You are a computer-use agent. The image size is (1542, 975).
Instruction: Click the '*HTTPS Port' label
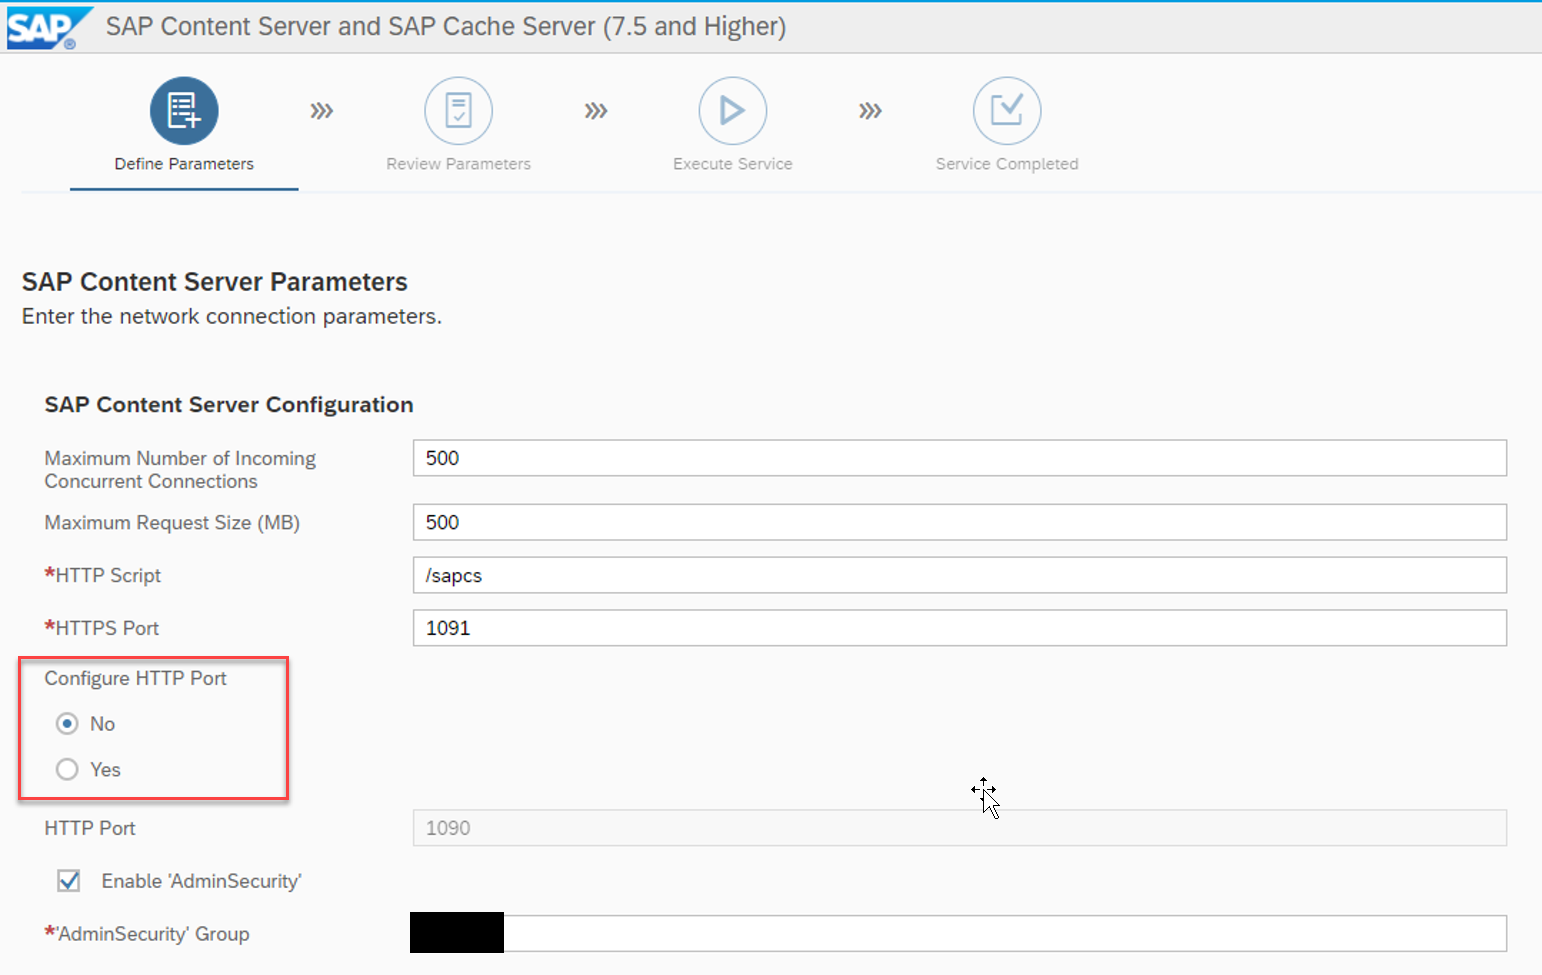(102, 628)
